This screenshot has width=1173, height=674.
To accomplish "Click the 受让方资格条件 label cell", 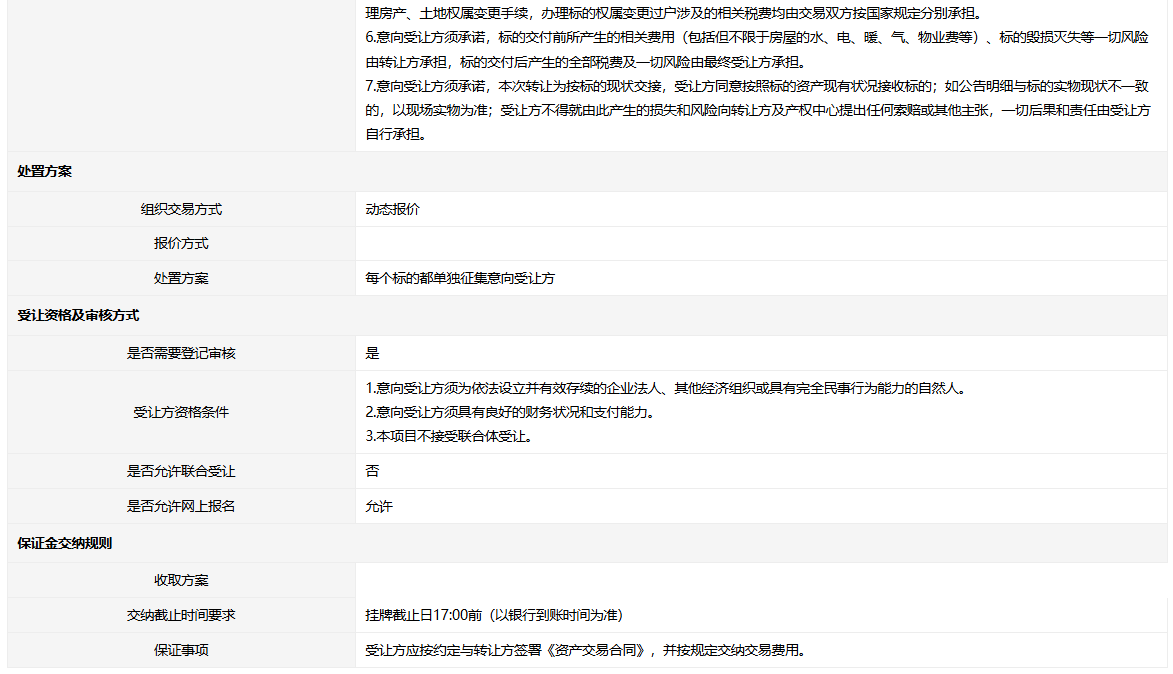I will click(x=181, y=412).
